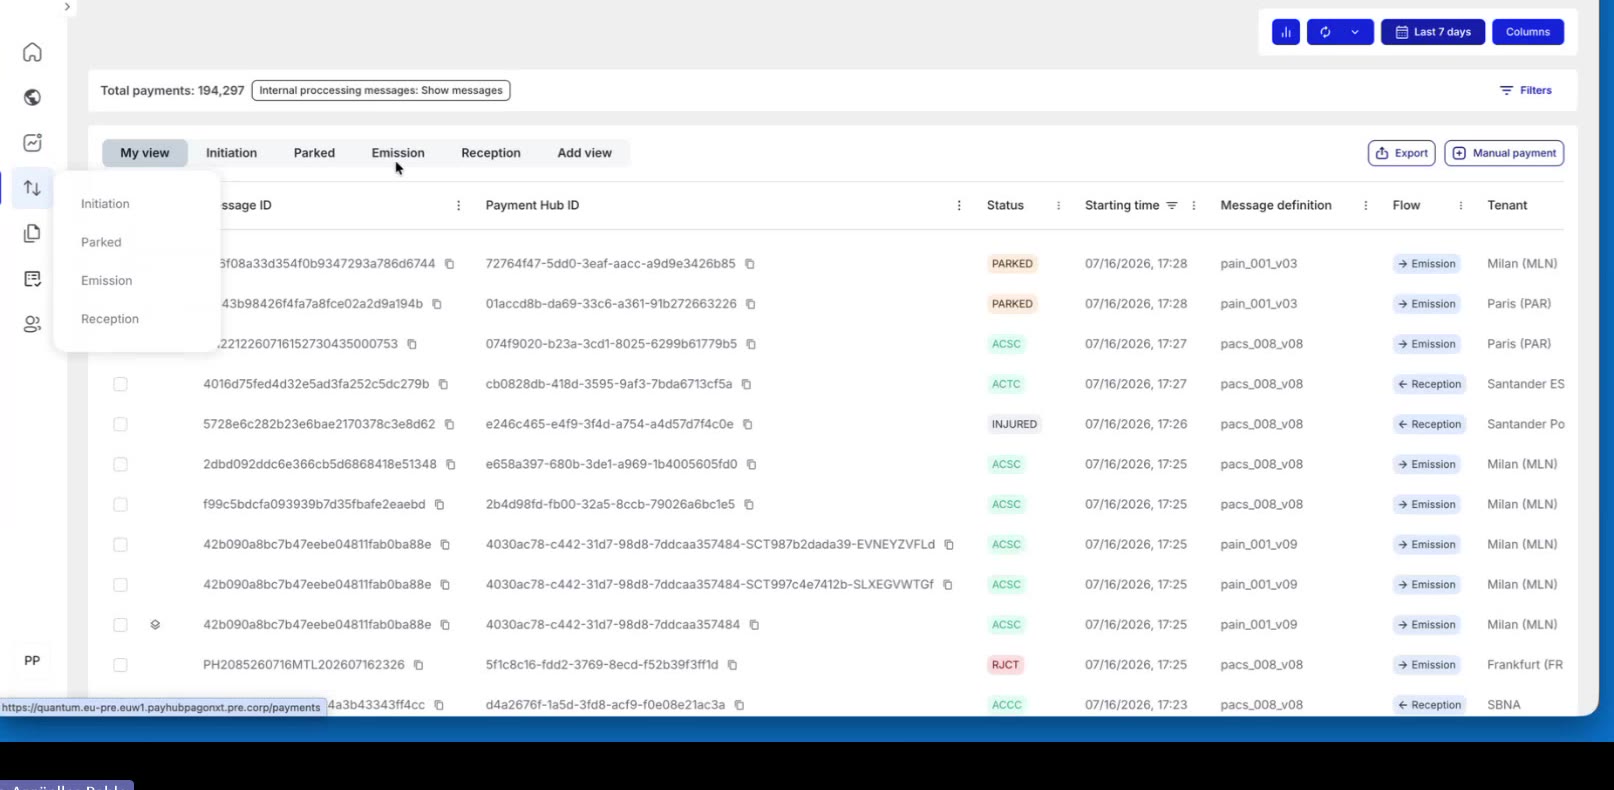This screenshot has height=790, width=1614.
Task: Open Status column options menu
Action: point(1058,206)
